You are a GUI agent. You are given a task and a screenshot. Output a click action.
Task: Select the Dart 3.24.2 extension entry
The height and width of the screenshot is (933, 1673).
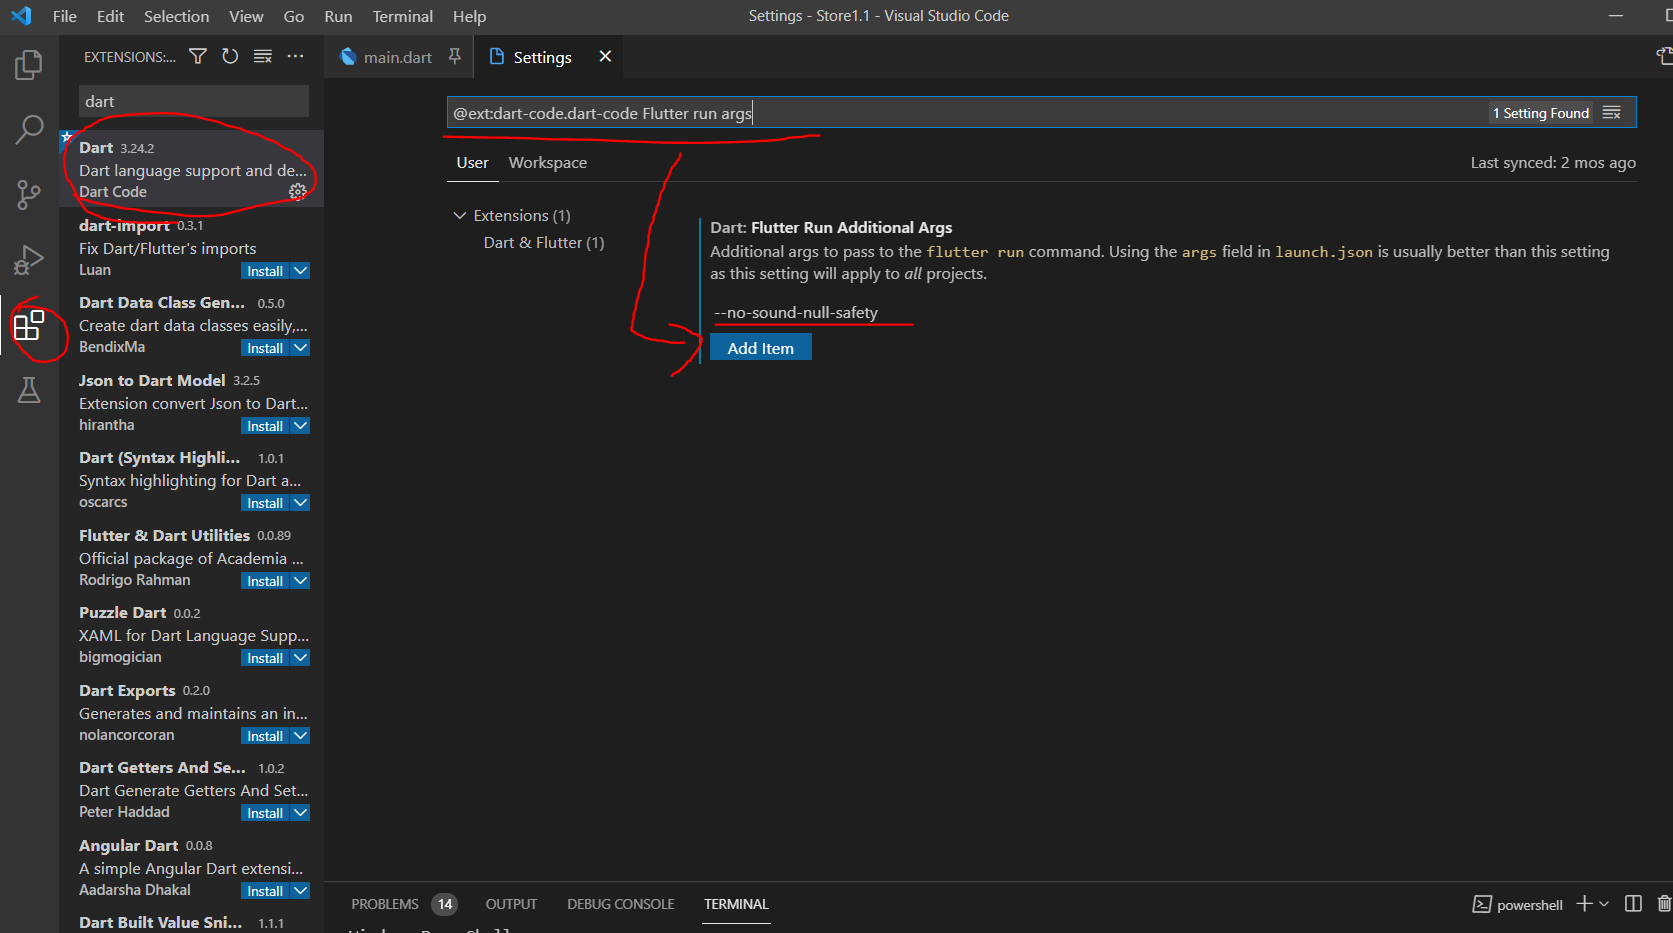coord(192,169)
